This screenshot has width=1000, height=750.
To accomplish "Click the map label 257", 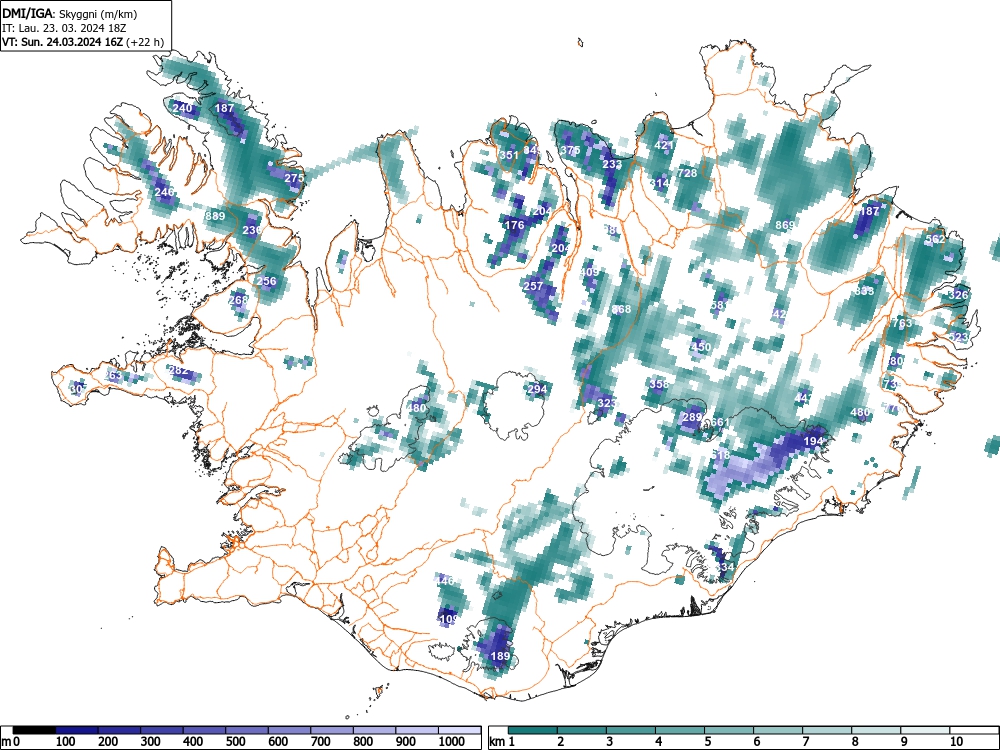I will [533, 286].
